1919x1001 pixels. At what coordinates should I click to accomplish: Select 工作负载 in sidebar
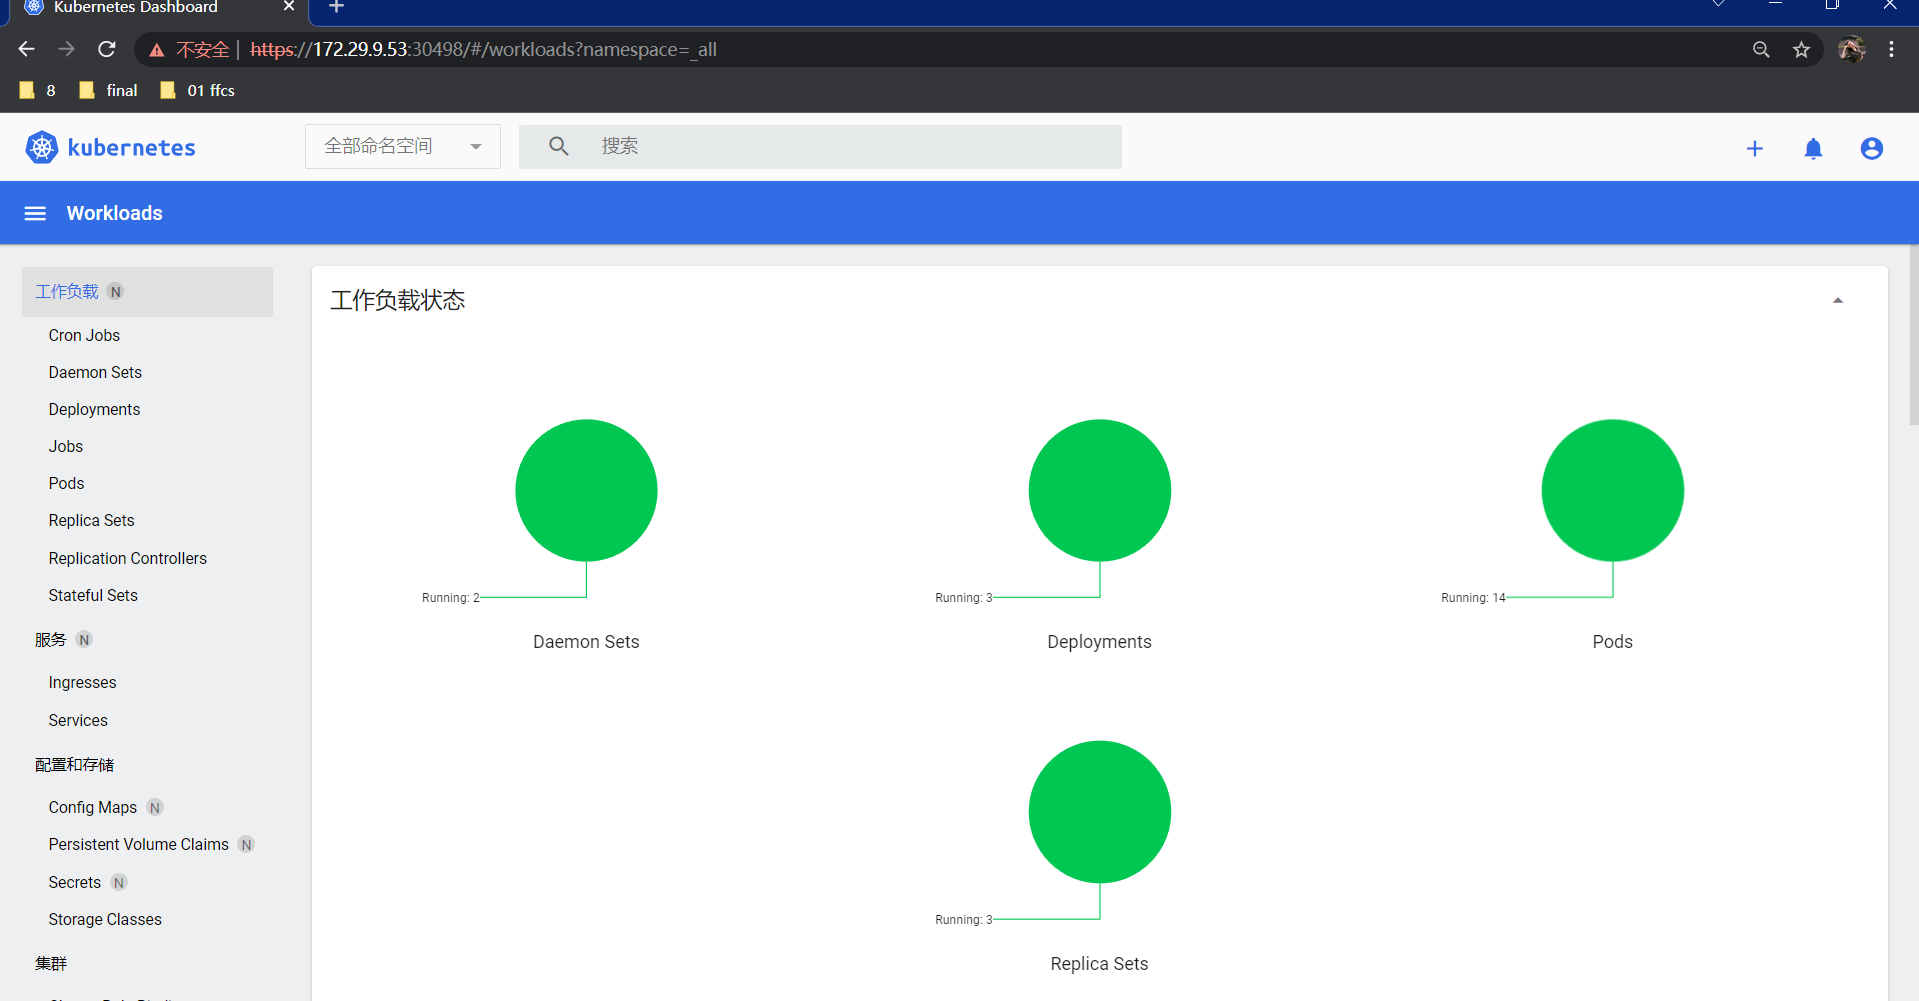click(x=147, y=292)
